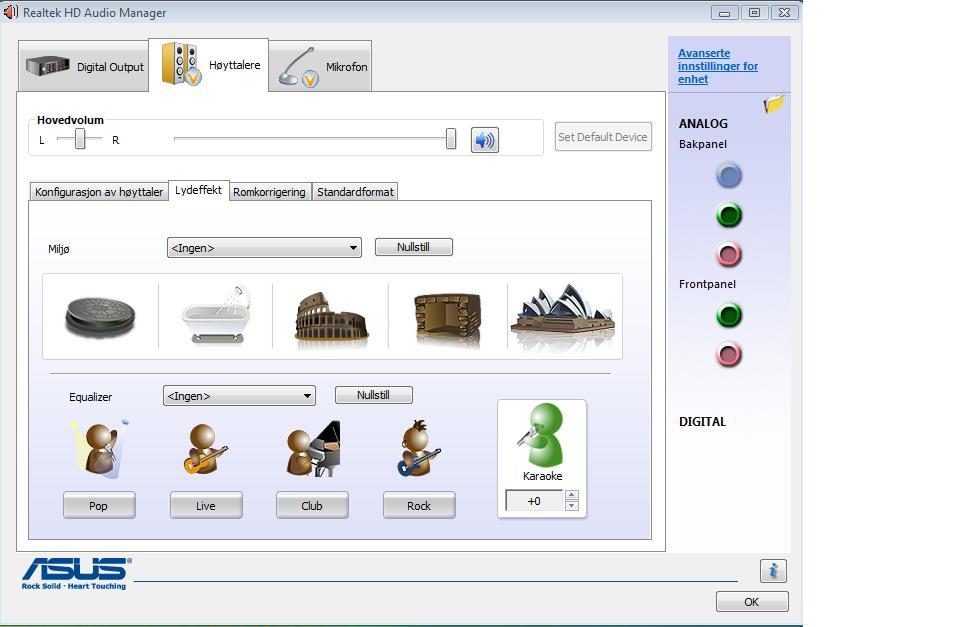The width and height of the screenshot is (960, 627).
Task: Mute the main volume speaker button
Action: click(x=484, y=140)
